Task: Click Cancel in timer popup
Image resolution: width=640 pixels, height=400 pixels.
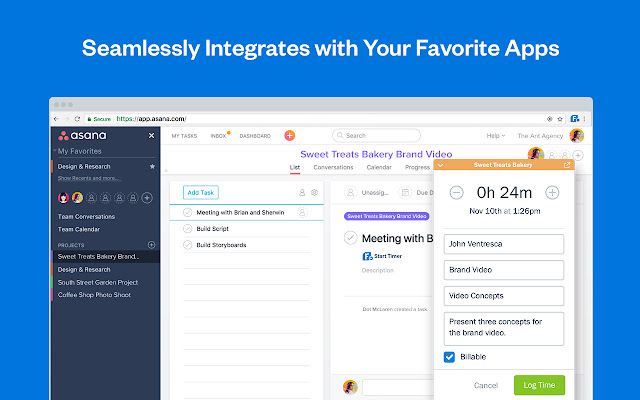Action: [x=486, y=385]
